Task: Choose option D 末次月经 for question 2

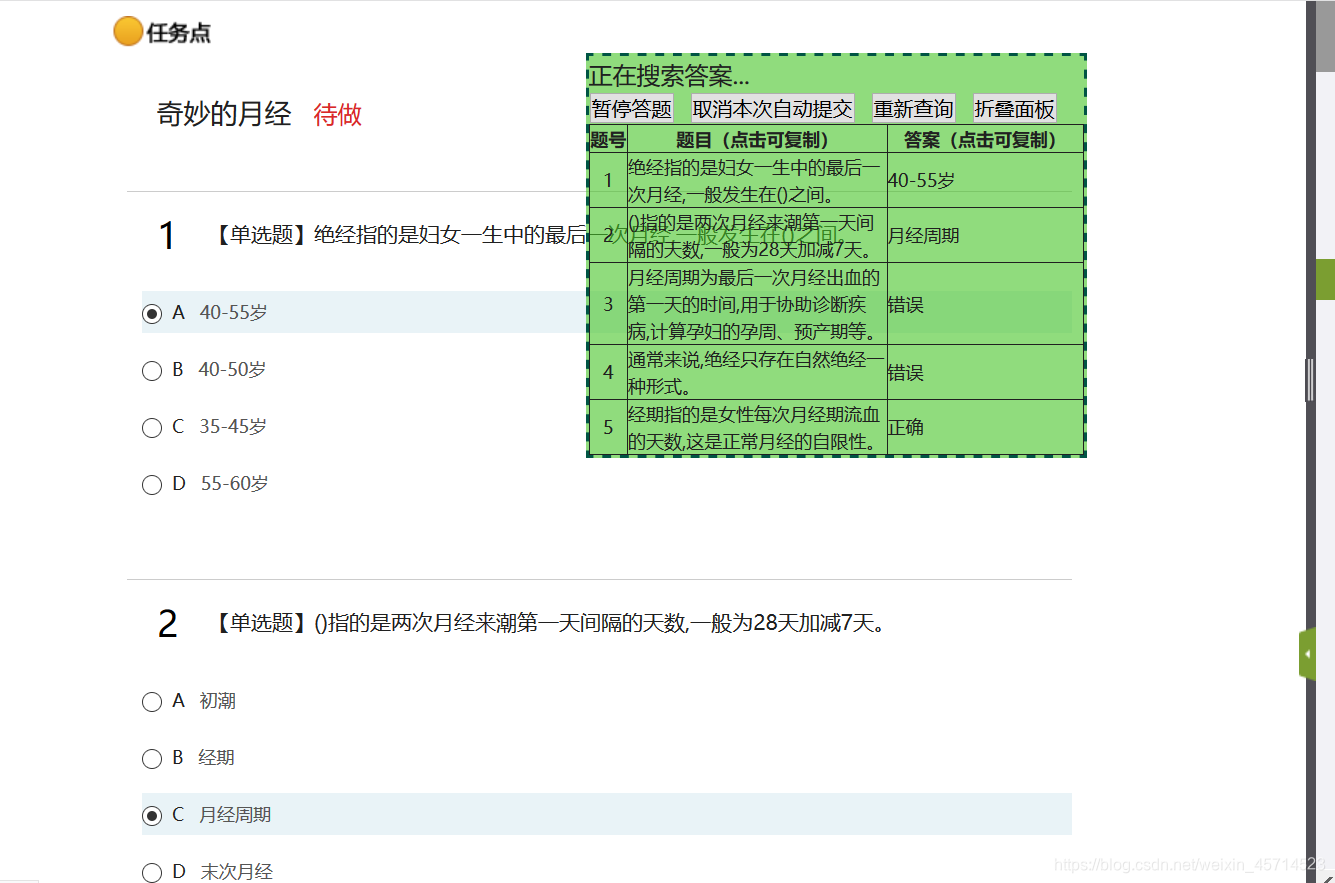Action: [152, 873]
